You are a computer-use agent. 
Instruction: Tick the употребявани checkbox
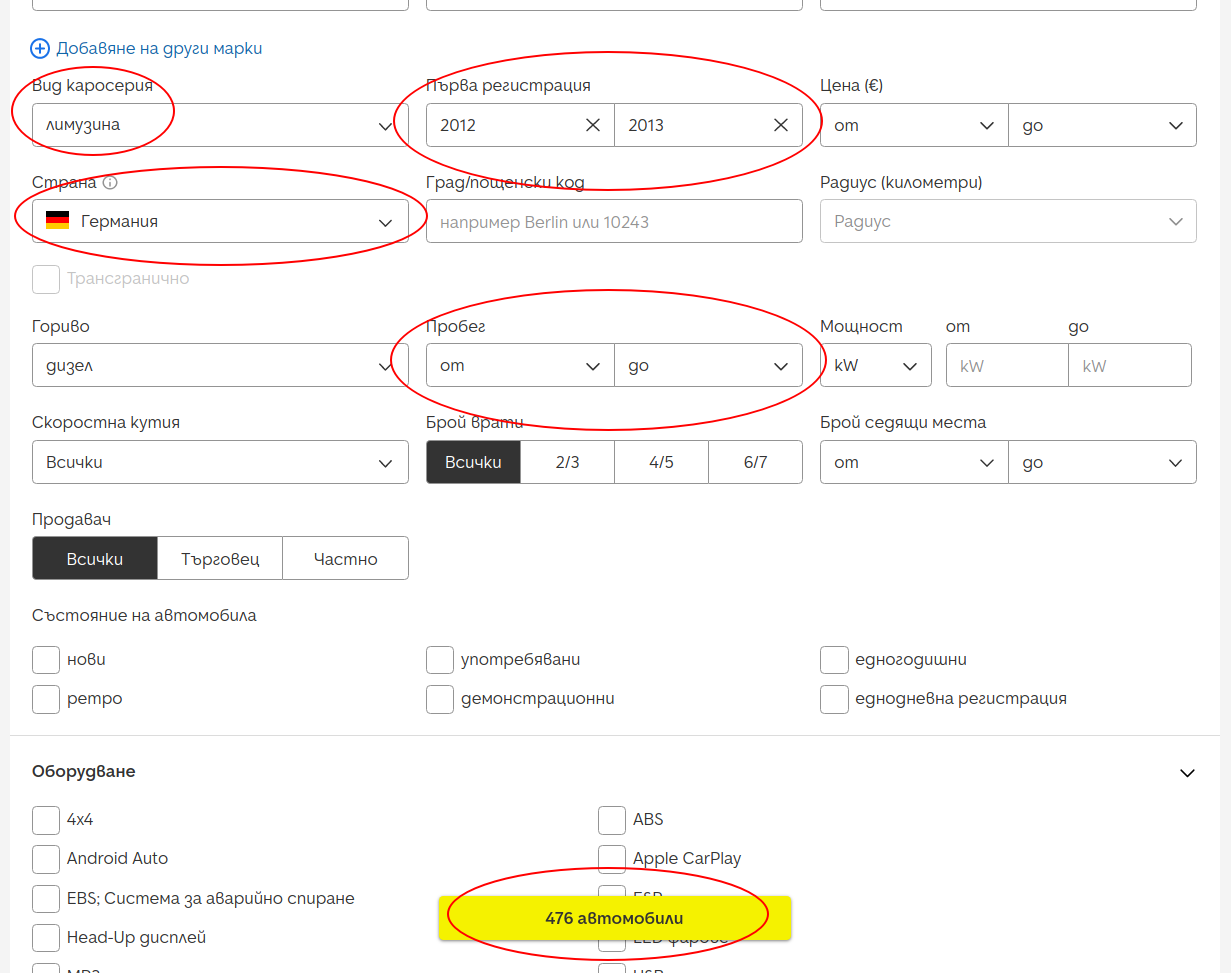[440, 660]
